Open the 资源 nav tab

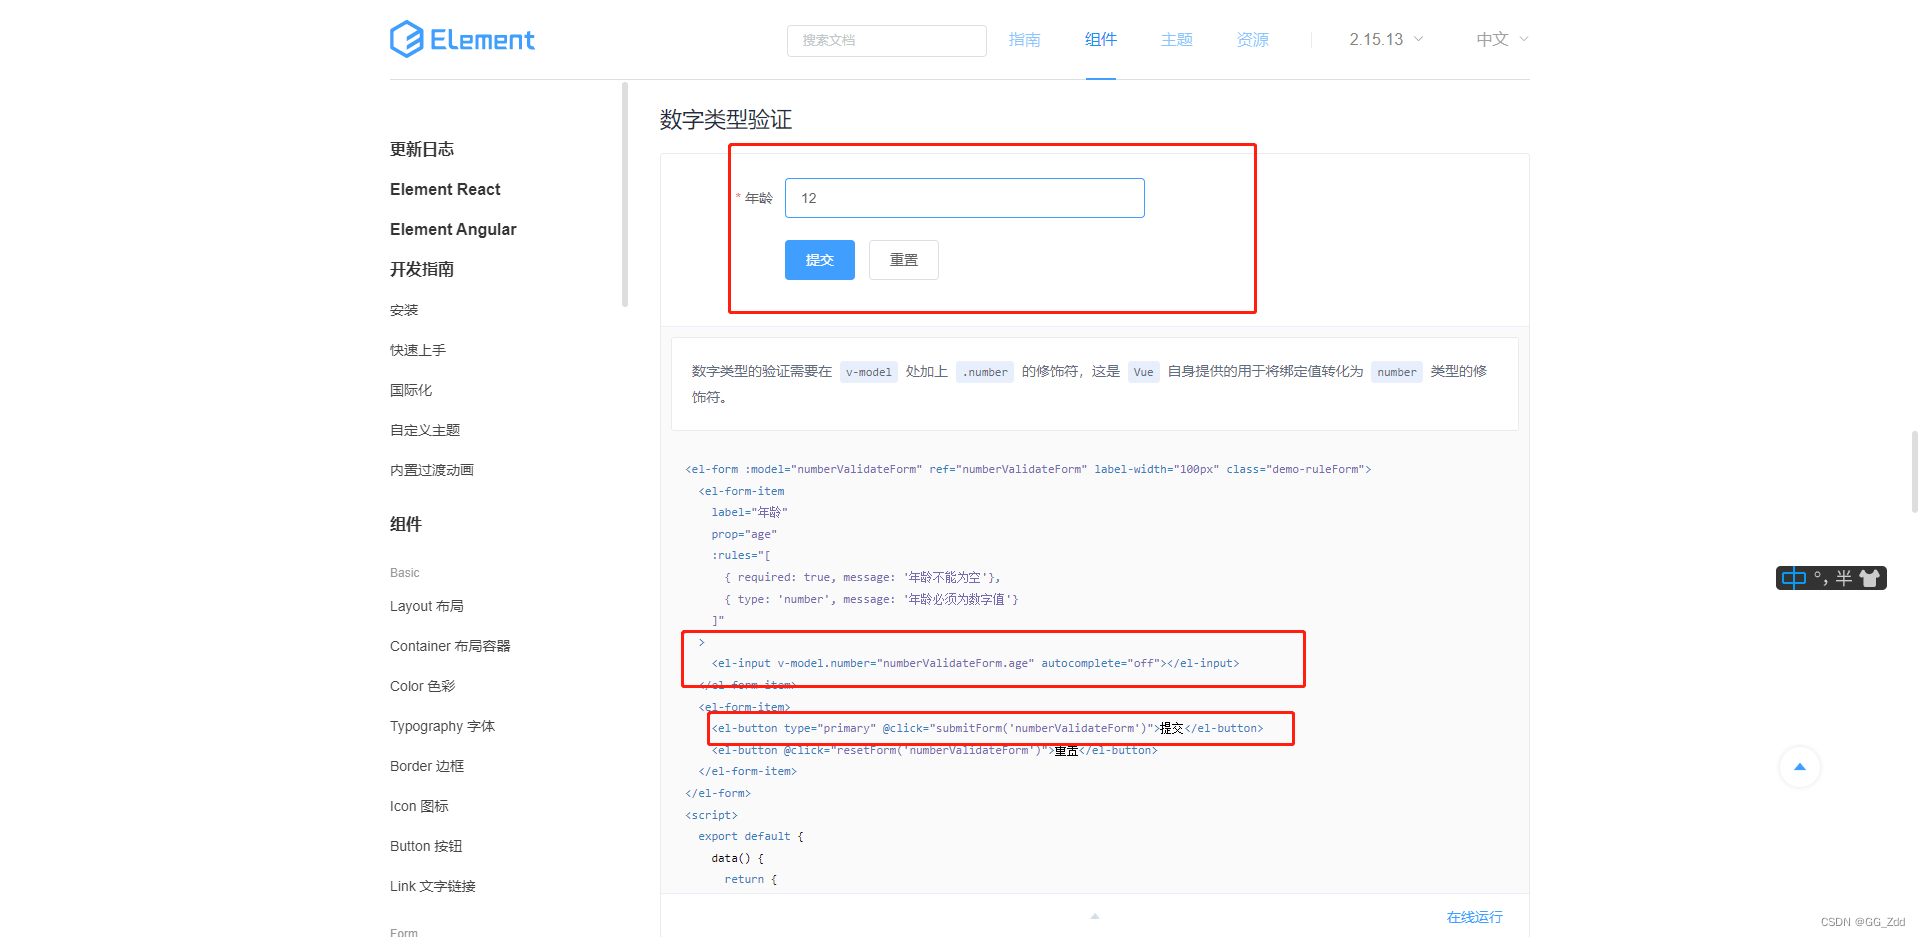pos(1253,39)
